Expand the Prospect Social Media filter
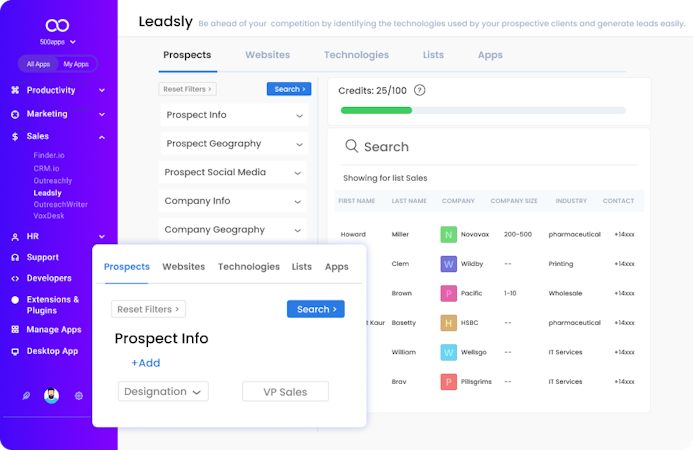This screenshot has width=693, height=450. pos(232,172)
